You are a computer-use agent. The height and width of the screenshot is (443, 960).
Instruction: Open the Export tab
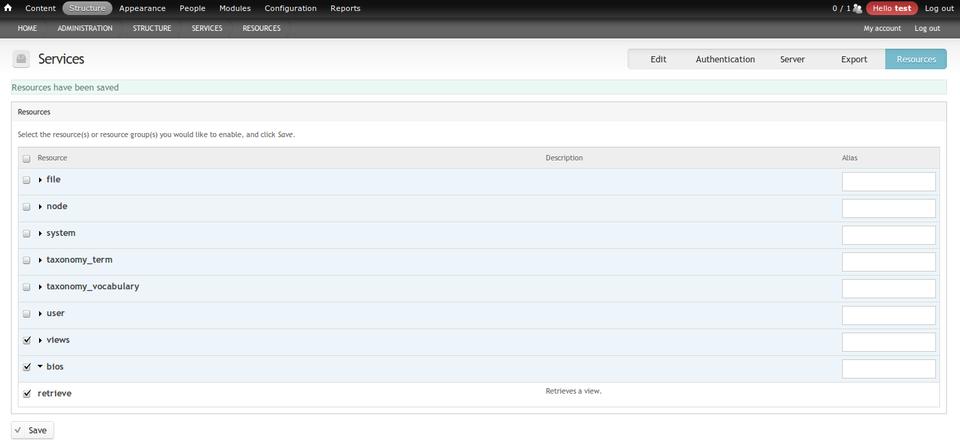[854, 59]
